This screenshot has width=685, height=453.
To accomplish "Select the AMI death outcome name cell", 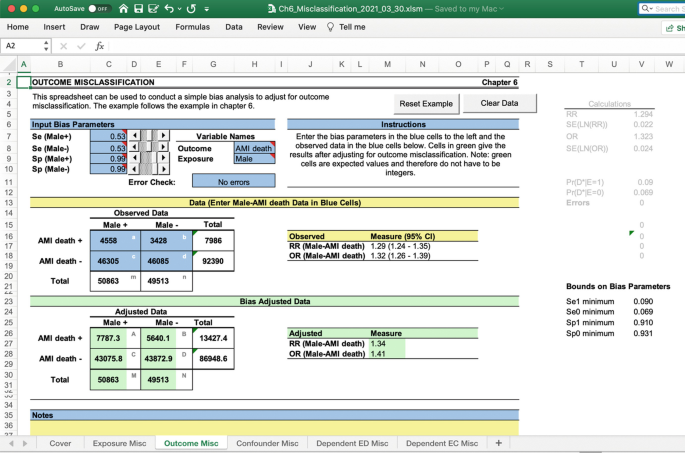I will [x=254, y=148].
